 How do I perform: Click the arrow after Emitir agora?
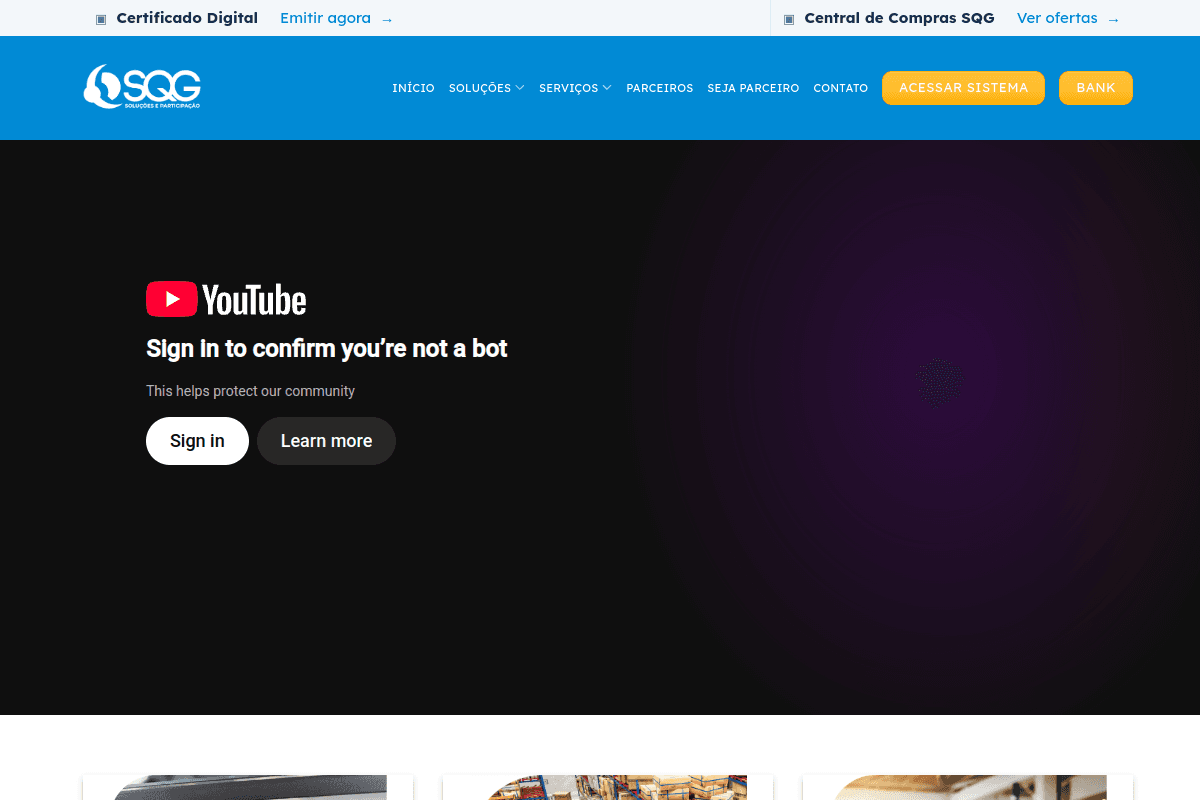point(387,19)
